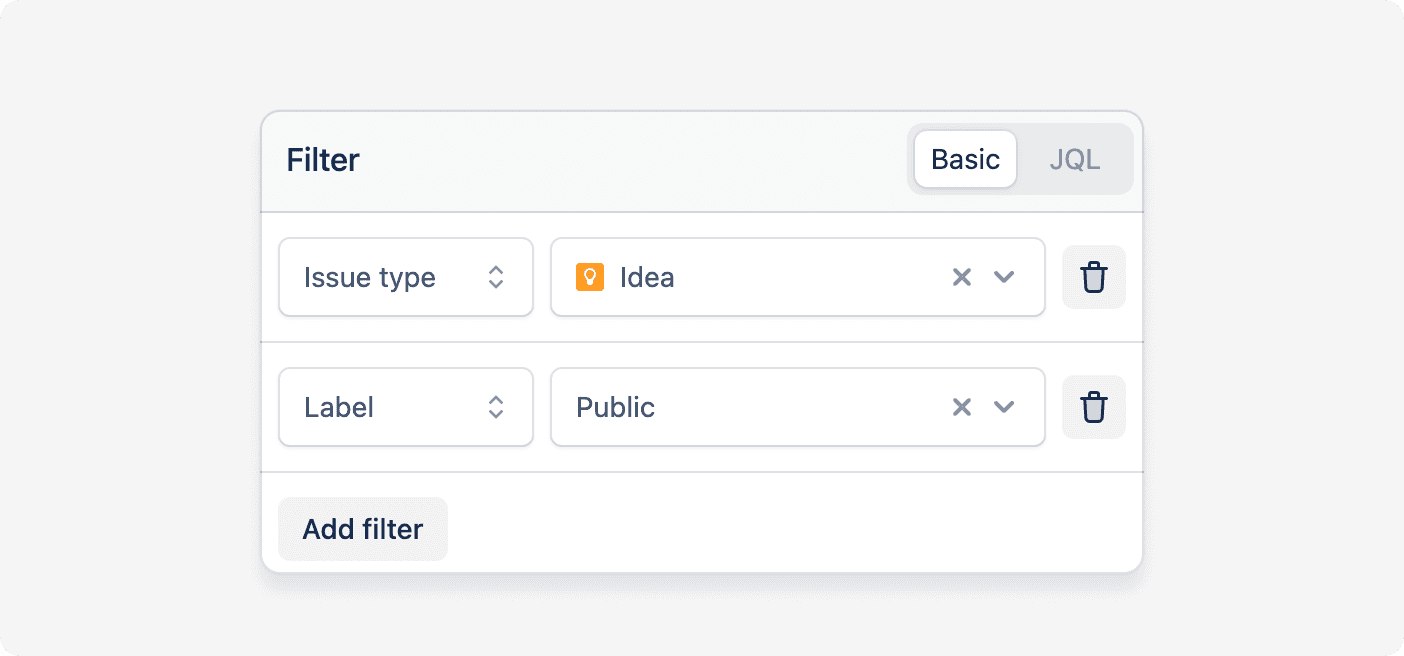Viewport: 1404px width, 656px height.
Task: Switch to Basic filter mode
Action: (965, 159)
